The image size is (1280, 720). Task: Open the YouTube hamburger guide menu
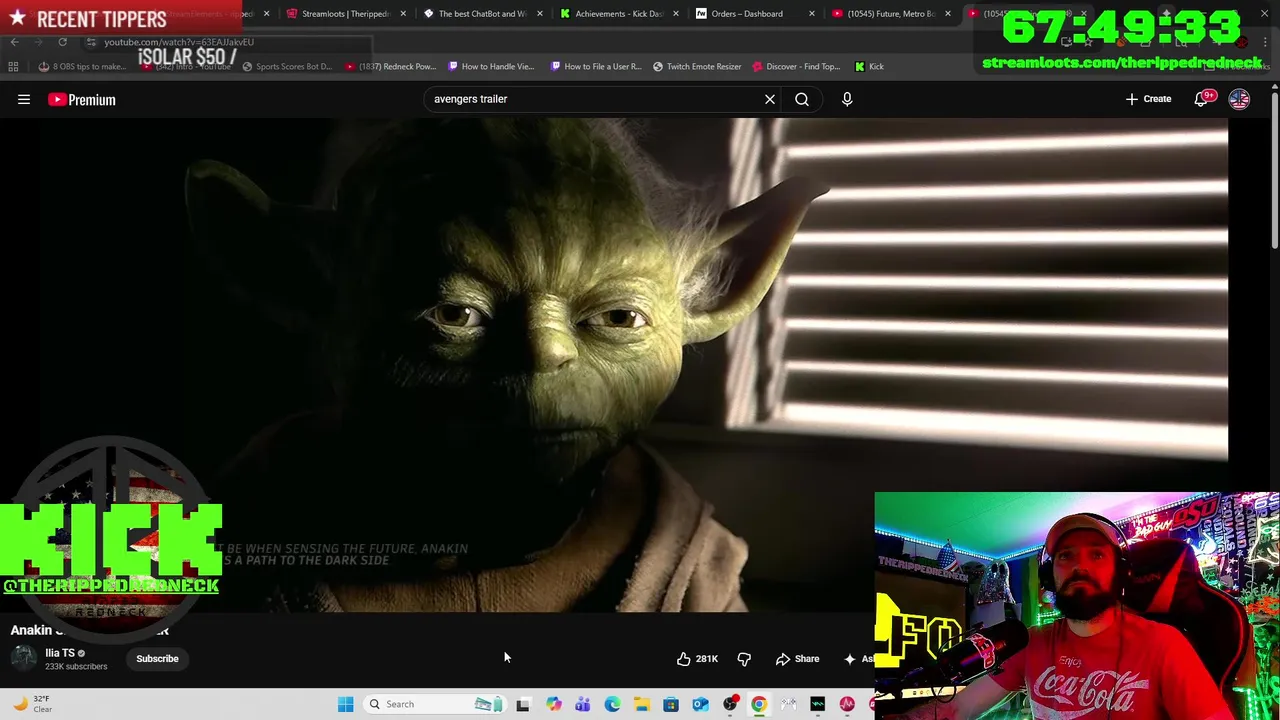(x=24, y=99)
